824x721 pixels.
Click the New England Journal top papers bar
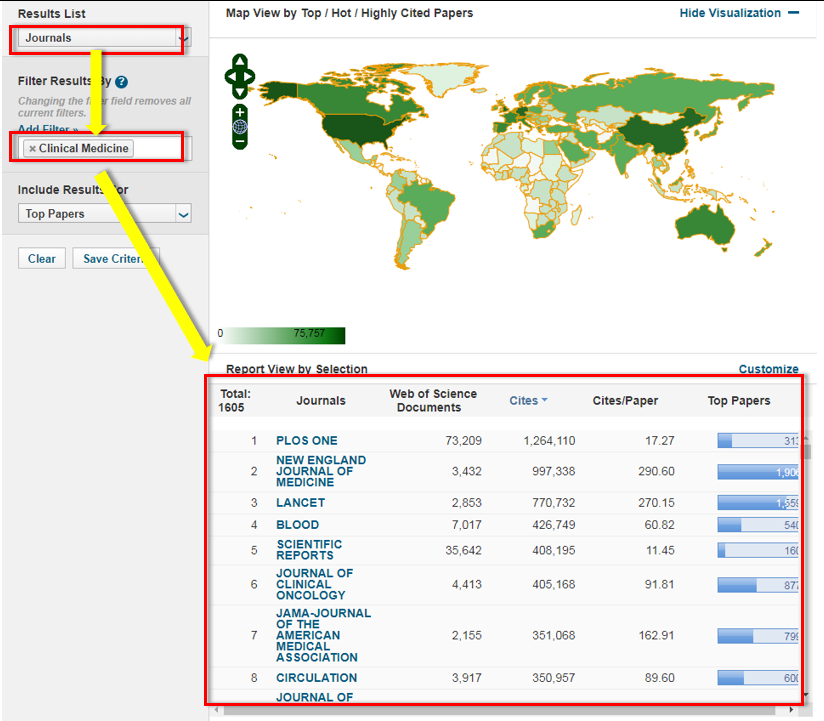(x=758, y=471)
